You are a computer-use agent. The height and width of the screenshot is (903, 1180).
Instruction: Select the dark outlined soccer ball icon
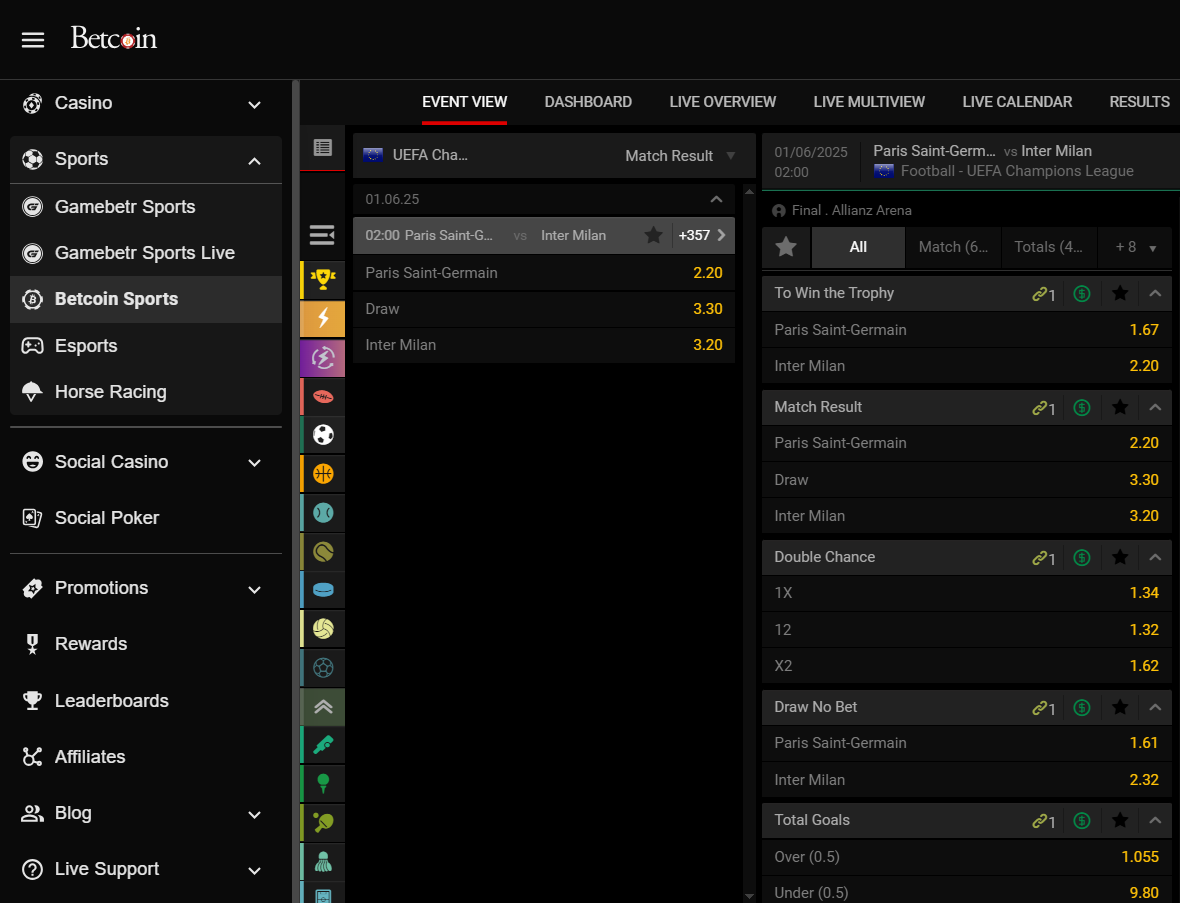[x=323, y=667]
